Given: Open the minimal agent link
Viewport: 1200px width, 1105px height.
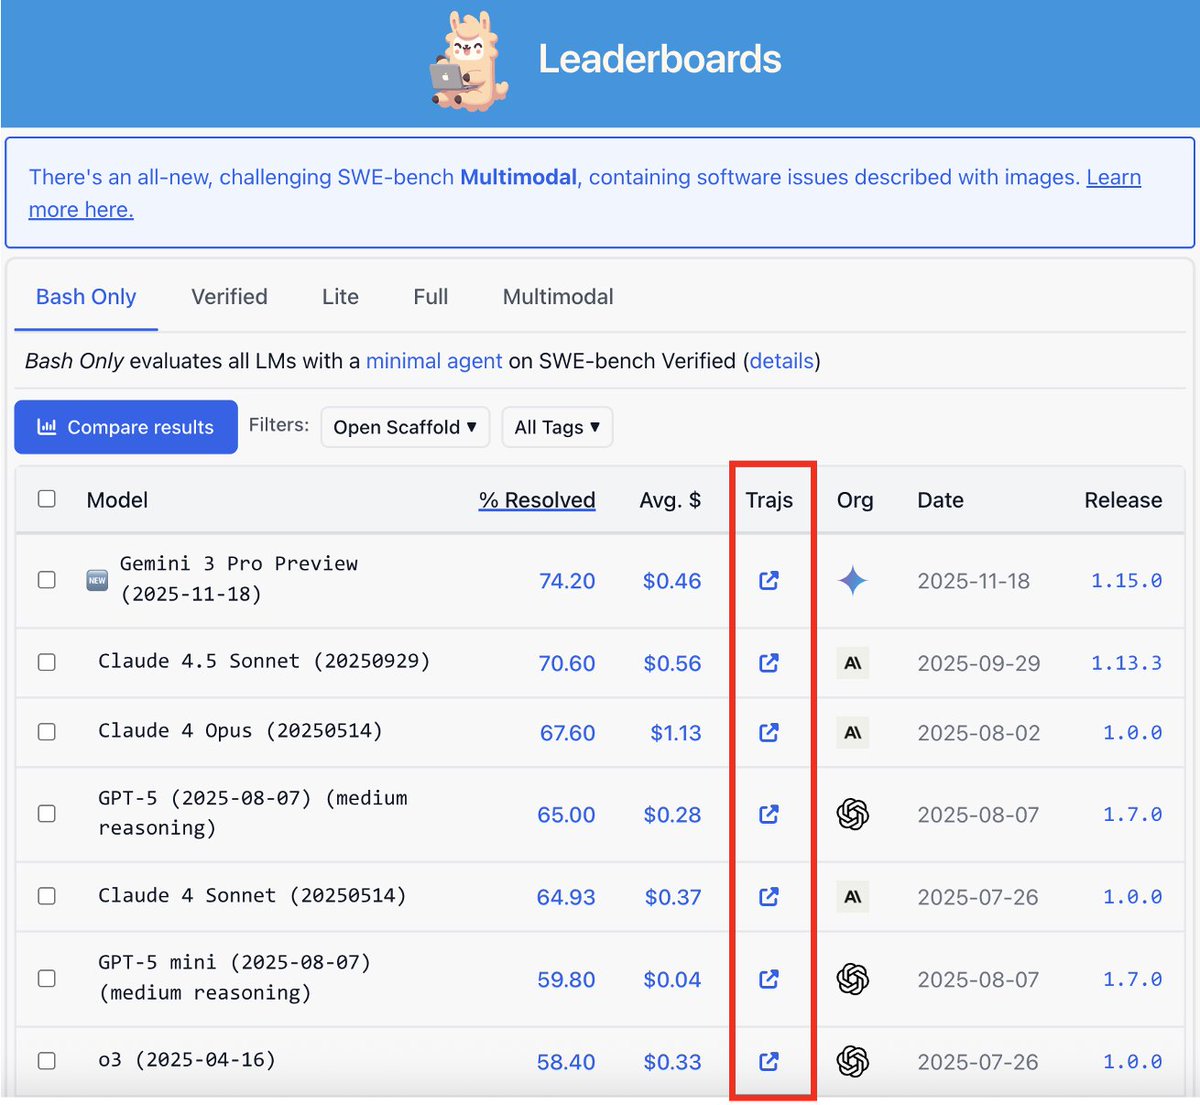Looking at the screenshot, I should click(434, 361).
